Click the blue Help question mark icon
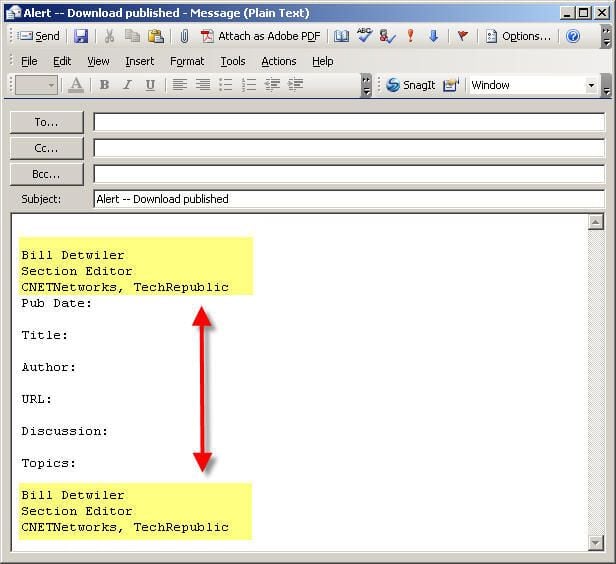This screenshot has width=616, height=564. coord(573,36)
